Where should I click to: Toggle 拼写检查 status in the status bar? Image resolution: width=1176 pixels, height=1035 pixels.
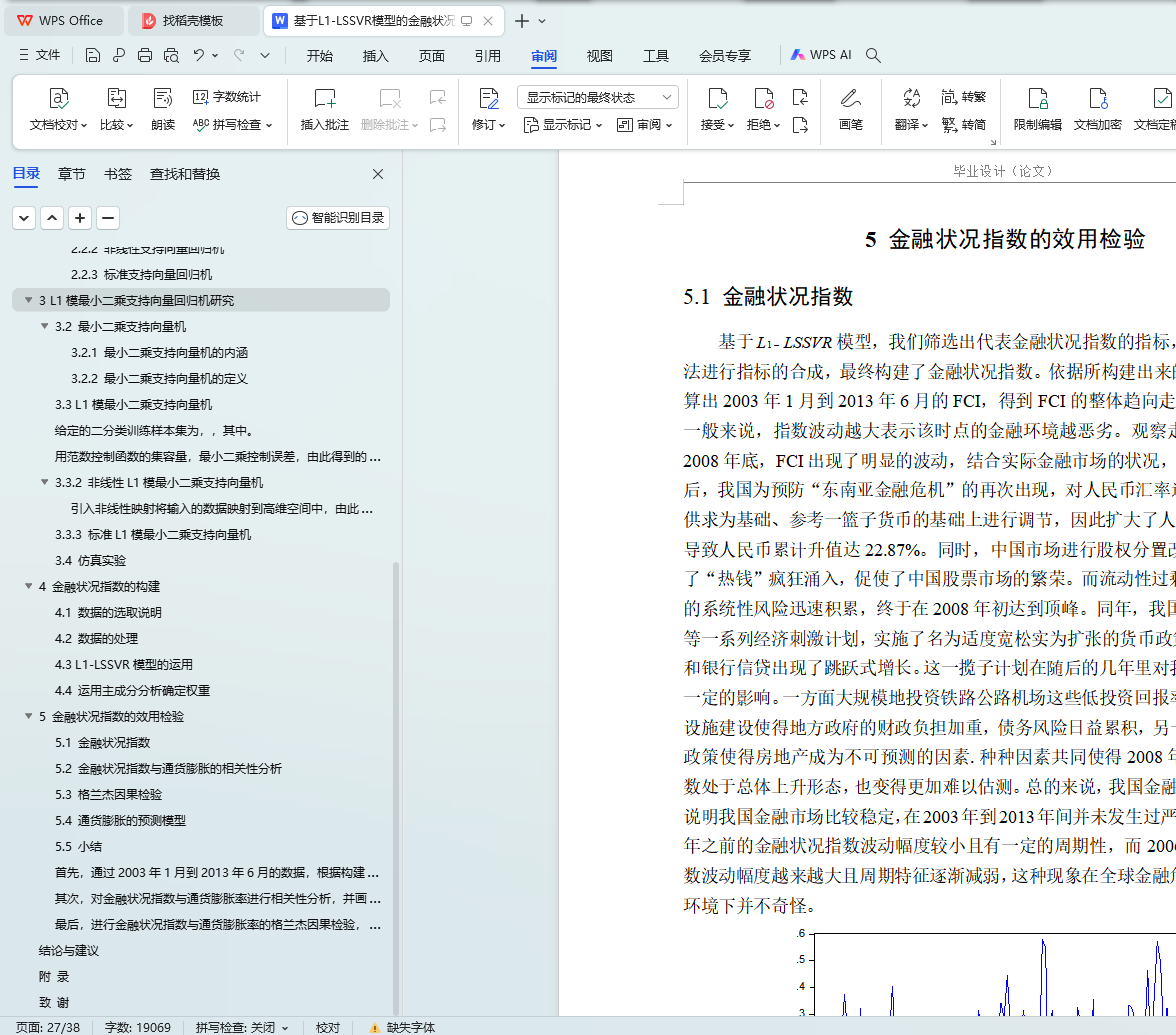(242, 1027)
